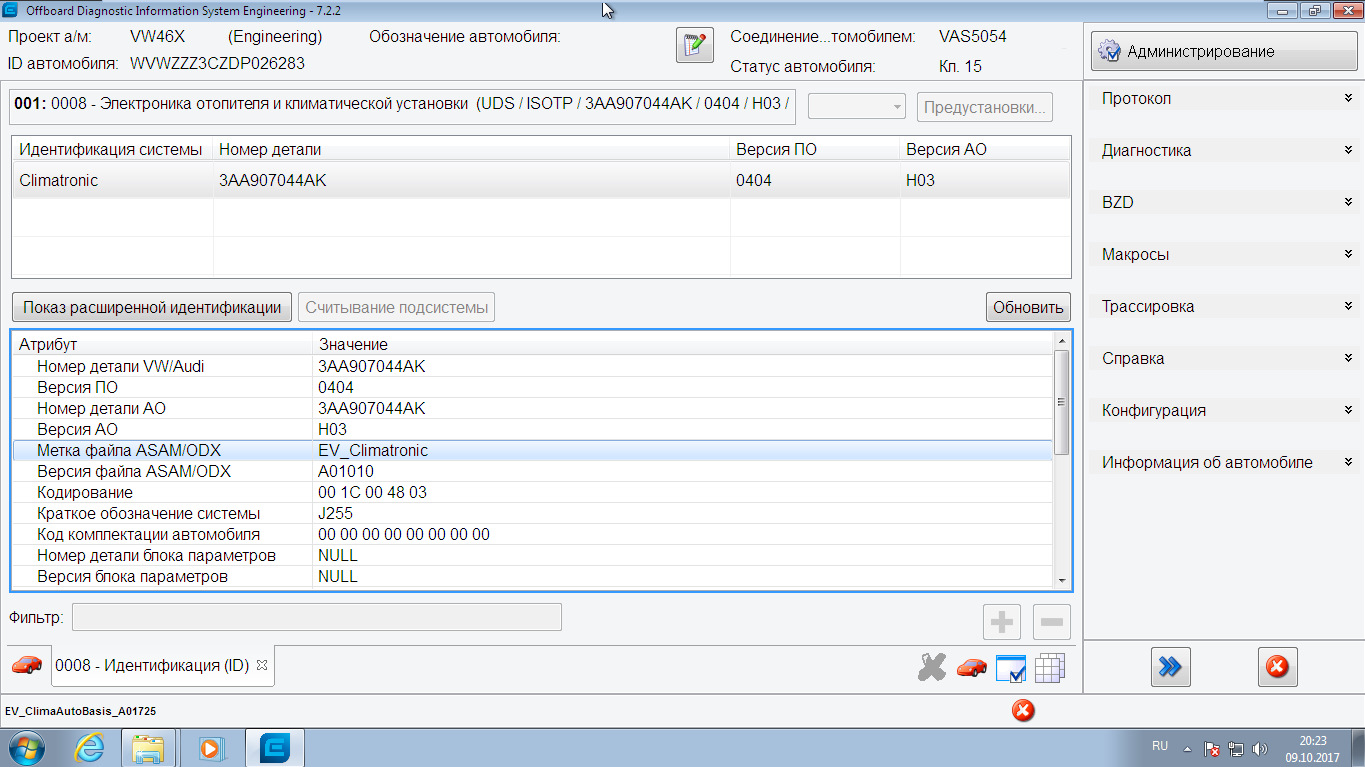Click the network tray icon
Image resolution: width=1365 pixels, height=767 pixels.
[x=1236, y=748]
